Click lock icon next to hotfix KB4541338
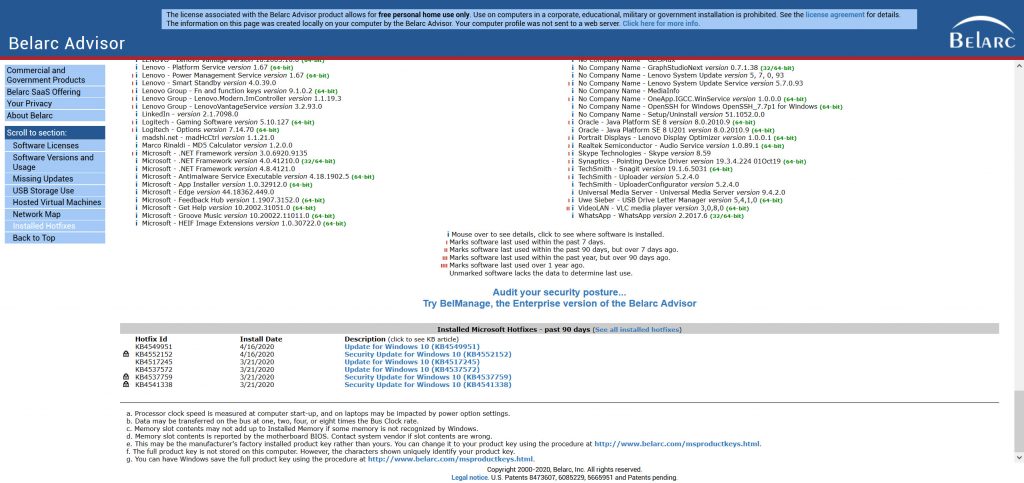This screenshot has width=1024, height=483. coord(126,385)
